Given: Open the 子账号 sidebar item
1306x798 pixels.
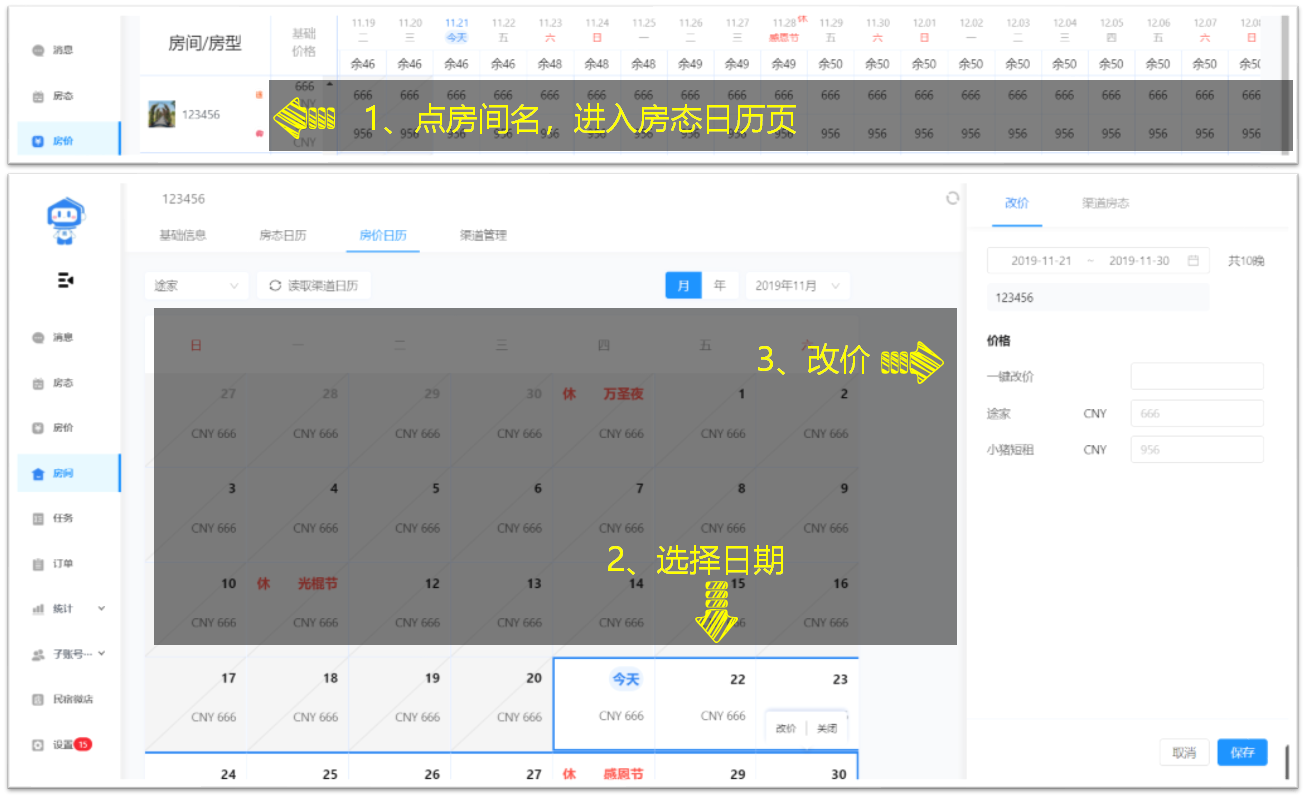Looking at the screenshot, I should [x=68, y=654].
